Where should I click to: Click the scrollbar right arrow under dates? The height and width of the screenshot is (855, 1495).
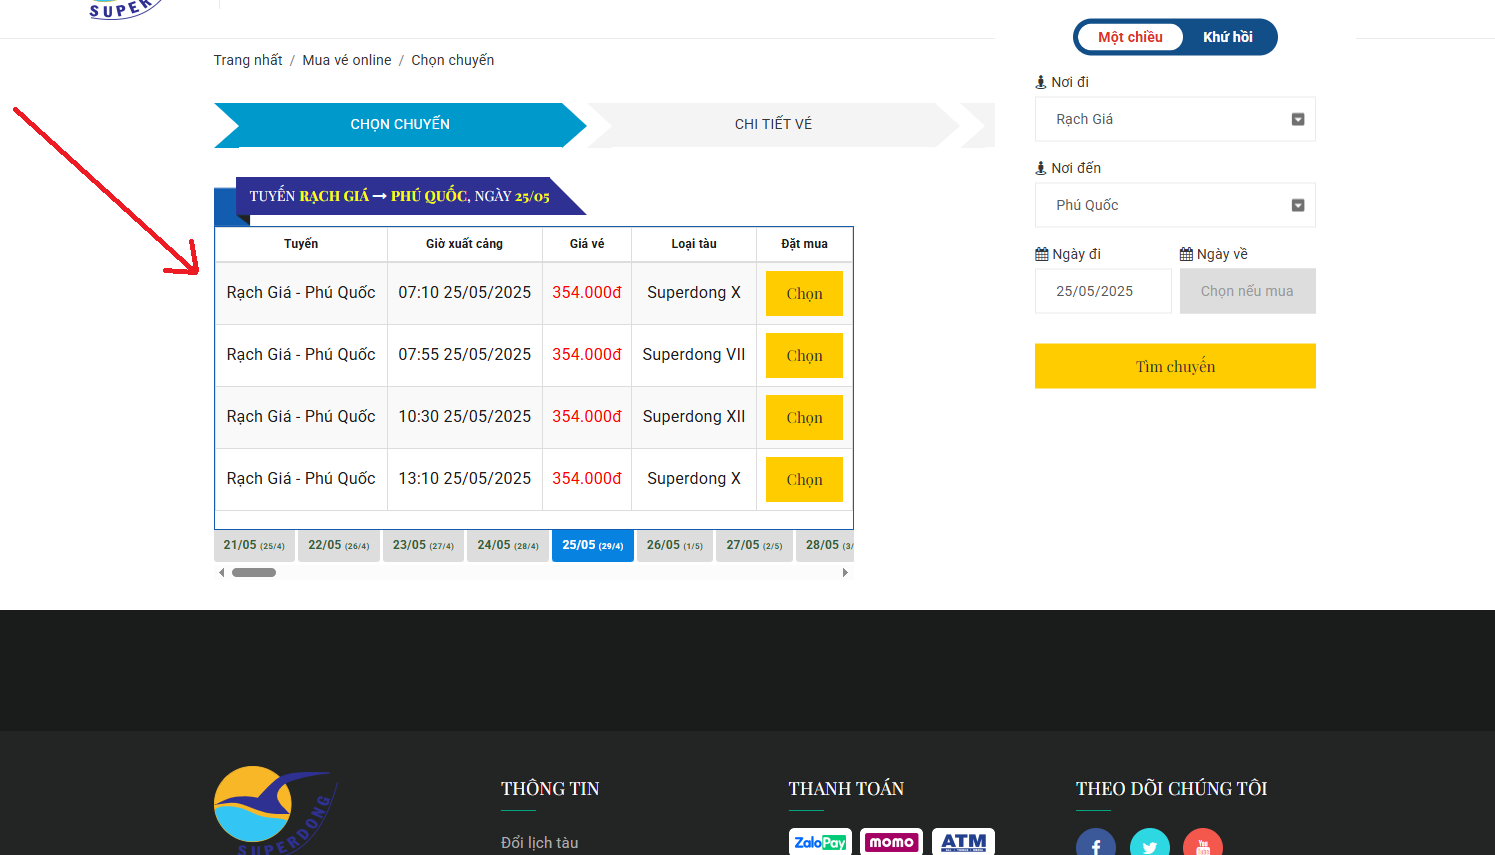[x=845, y=573]
